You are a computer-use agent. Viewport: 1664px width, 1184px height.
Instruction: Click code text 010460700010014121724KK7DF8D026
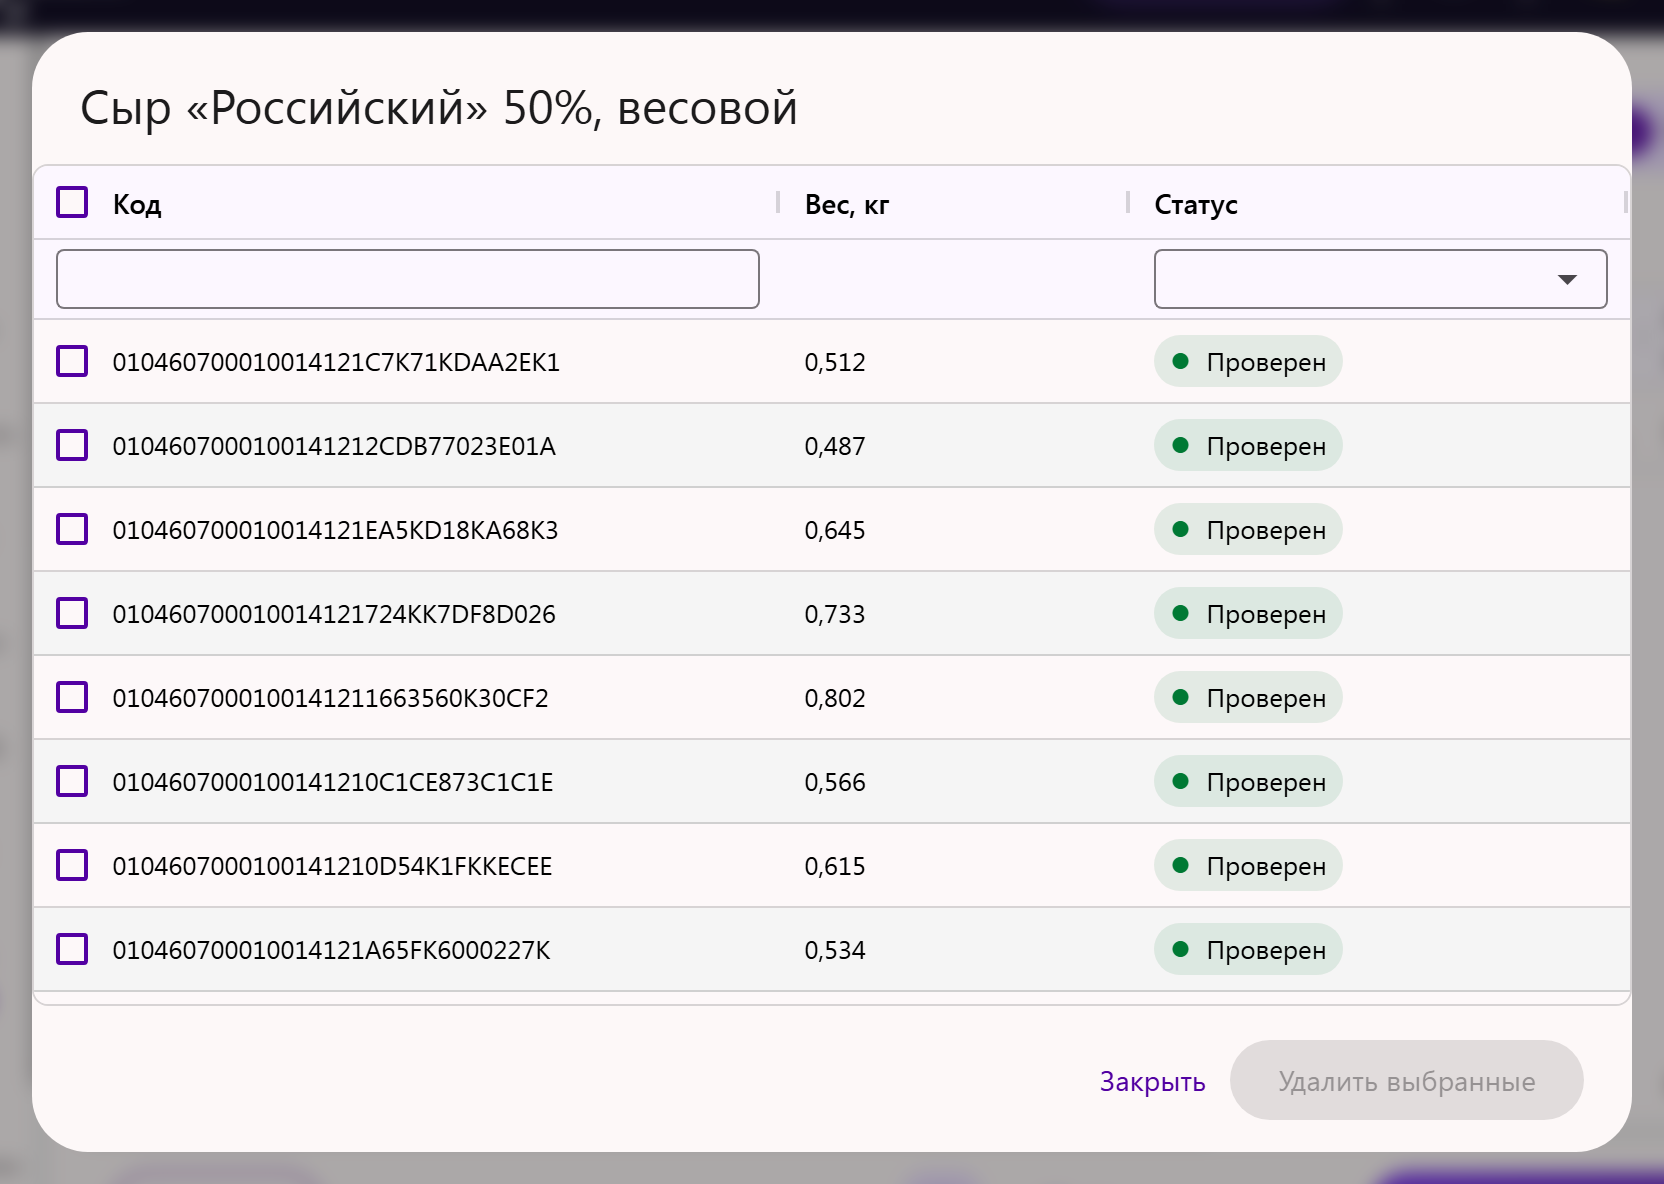(334, 614)
